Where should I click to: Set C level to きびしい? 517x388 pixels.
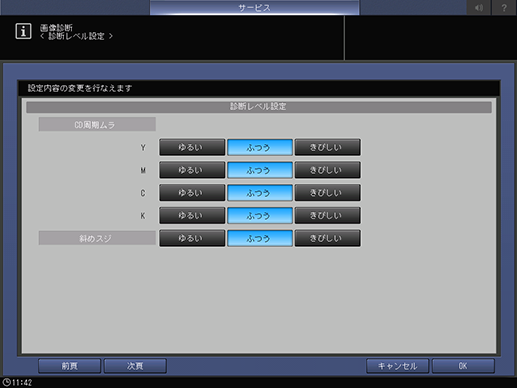click(327, 193)
